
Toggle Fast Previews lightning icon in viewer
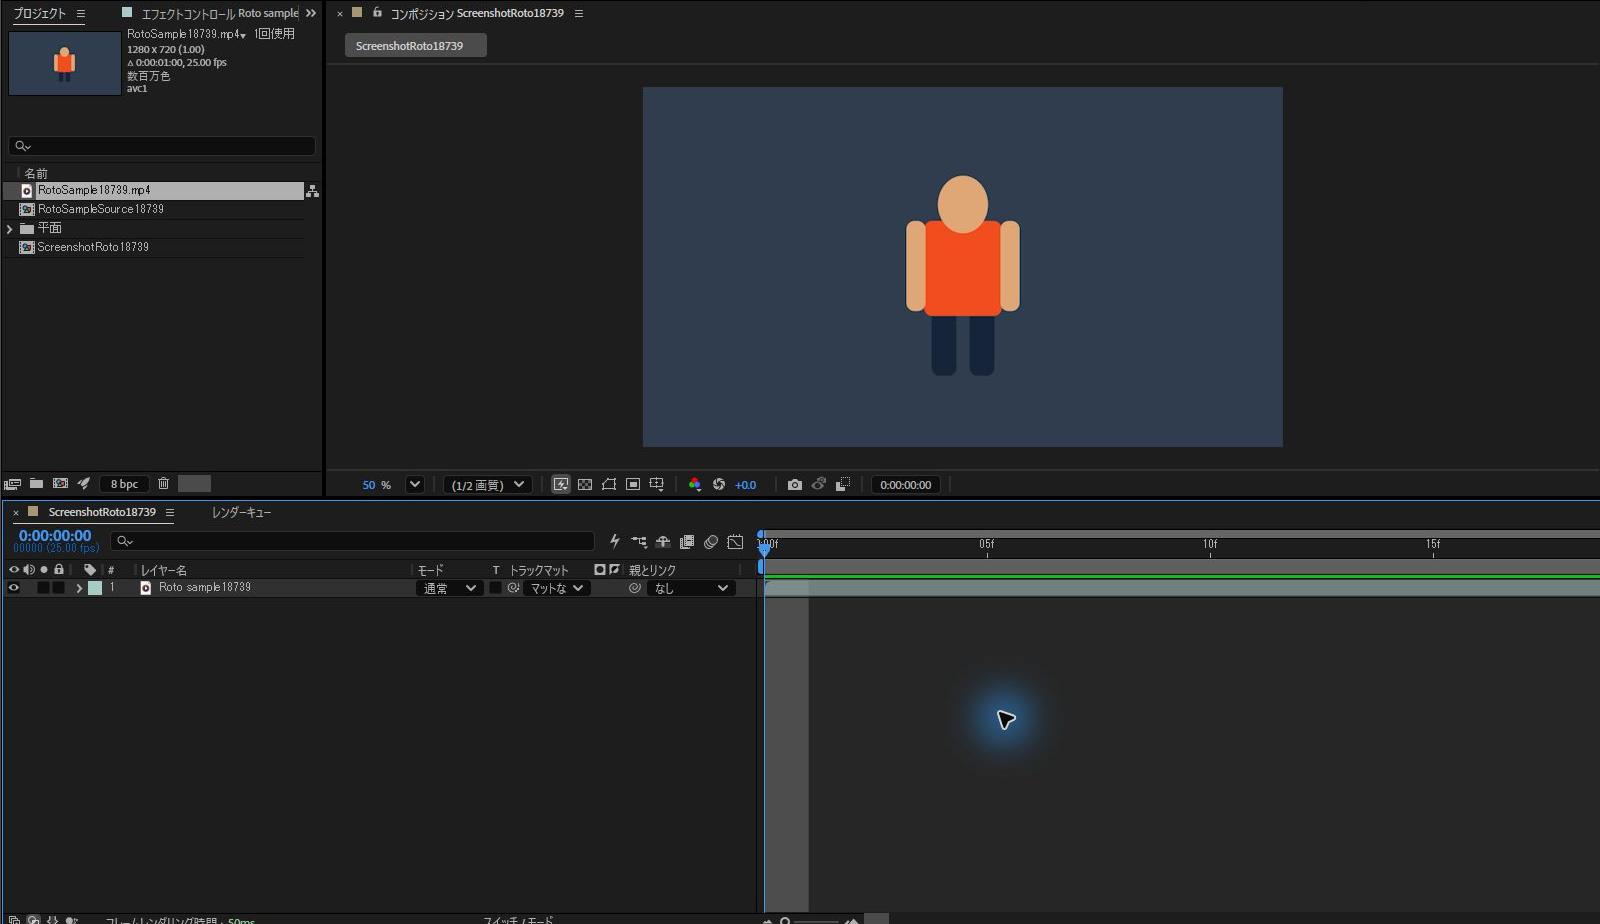(561, 484)
